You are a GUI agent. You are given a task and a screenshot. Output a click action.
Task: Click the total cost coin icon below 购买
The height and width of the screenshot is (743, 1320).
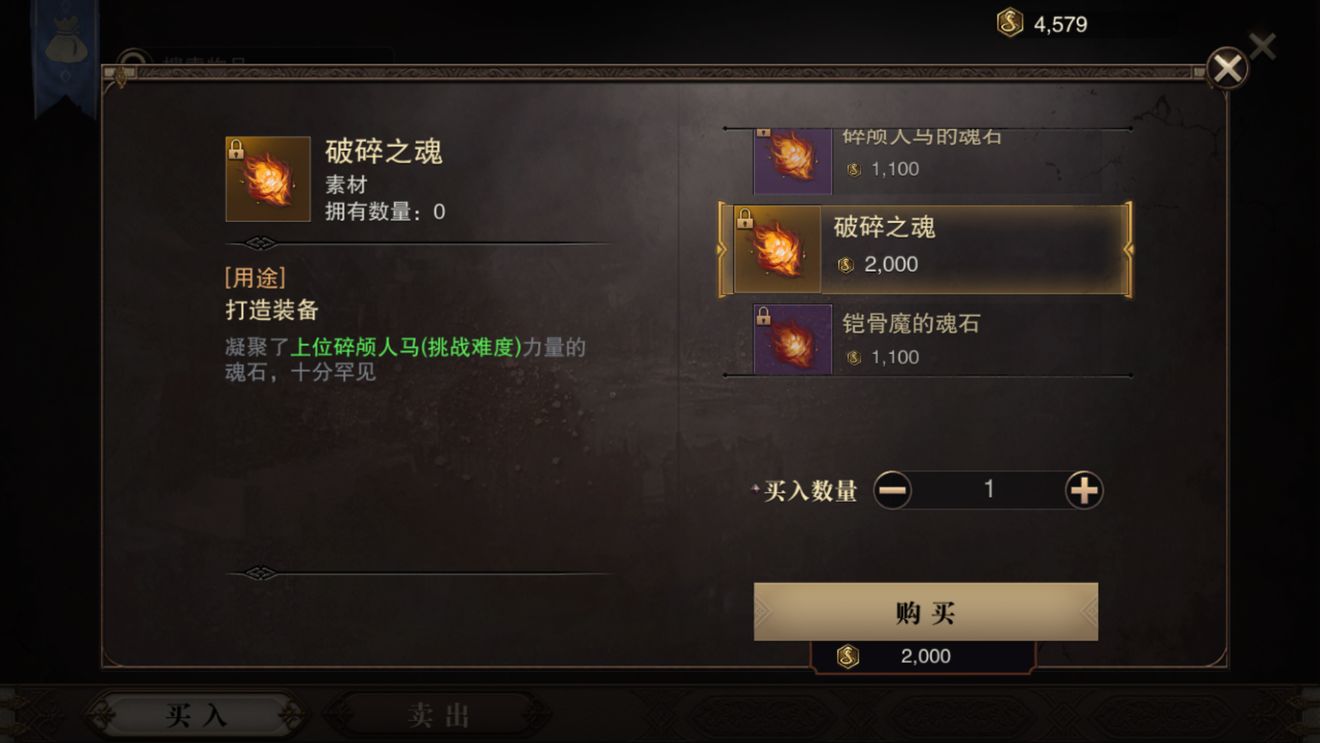848,656
